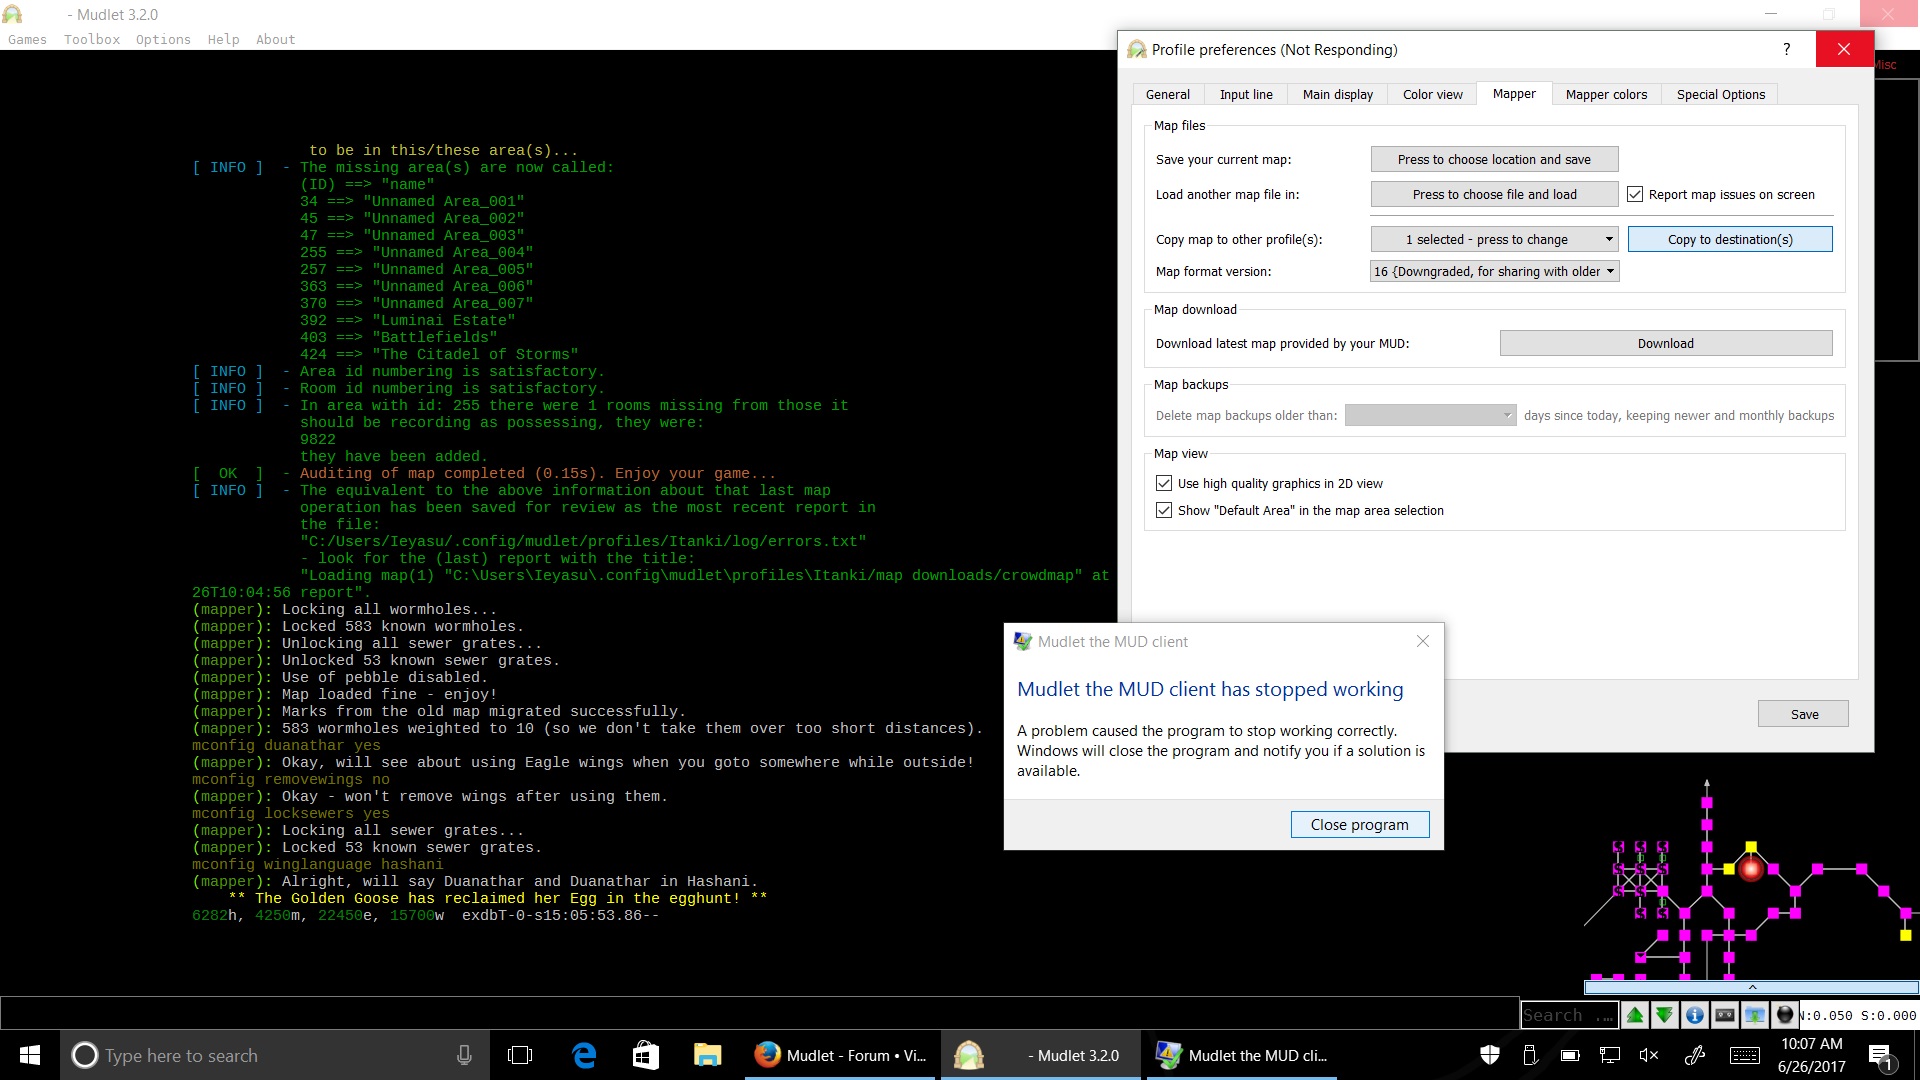Click the green up-arrow scroll button
Image resolution: width=1920 pixels, height=1080 pixels.
1635,1015
